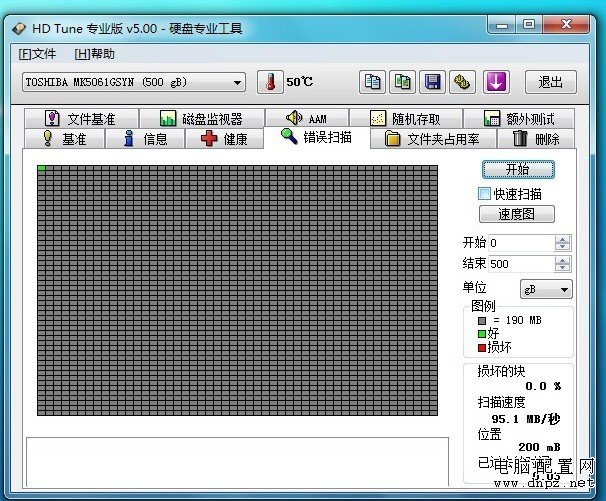The width and height of the screenshot is (606, 501).
Task: Increase the 结束 value with up arrow
Action: (x=562, y=261)
